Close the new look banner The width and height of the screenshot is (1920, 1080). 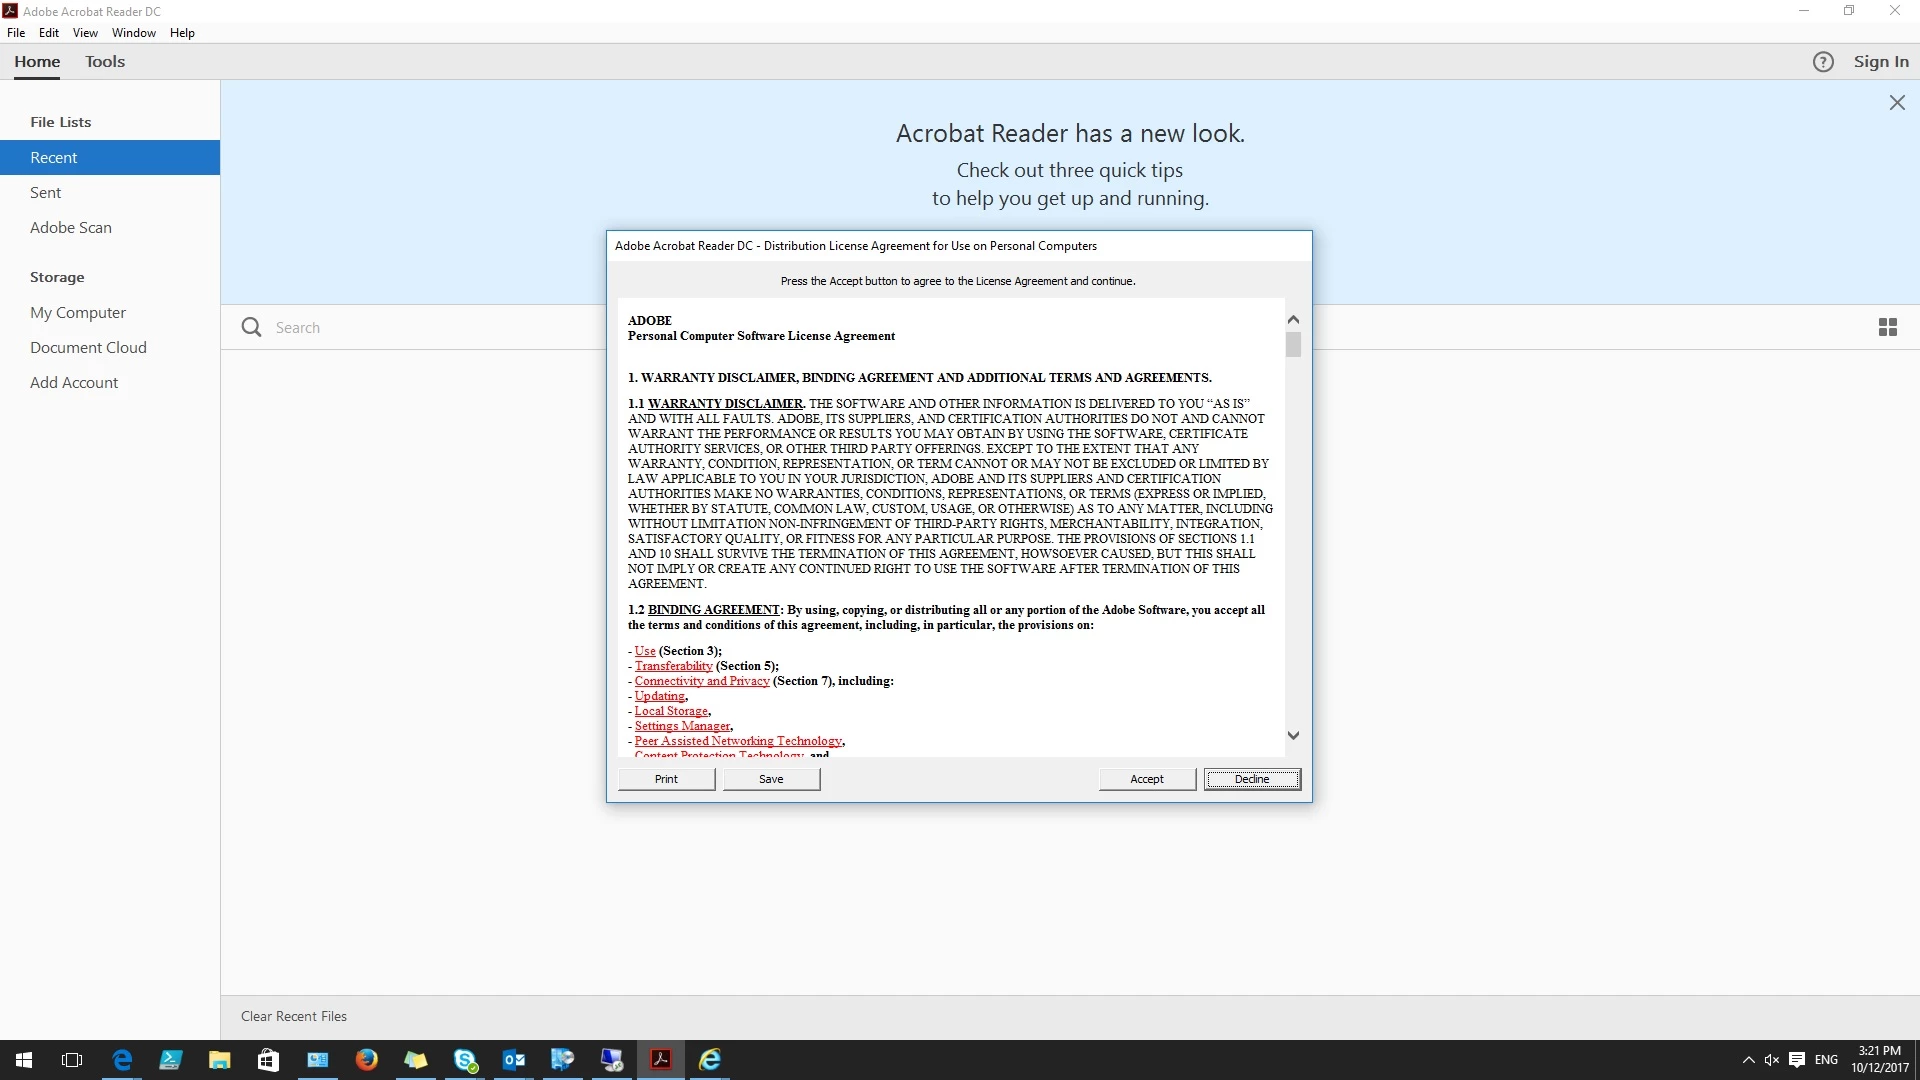pyautogui.click(x=1897, y=103)
